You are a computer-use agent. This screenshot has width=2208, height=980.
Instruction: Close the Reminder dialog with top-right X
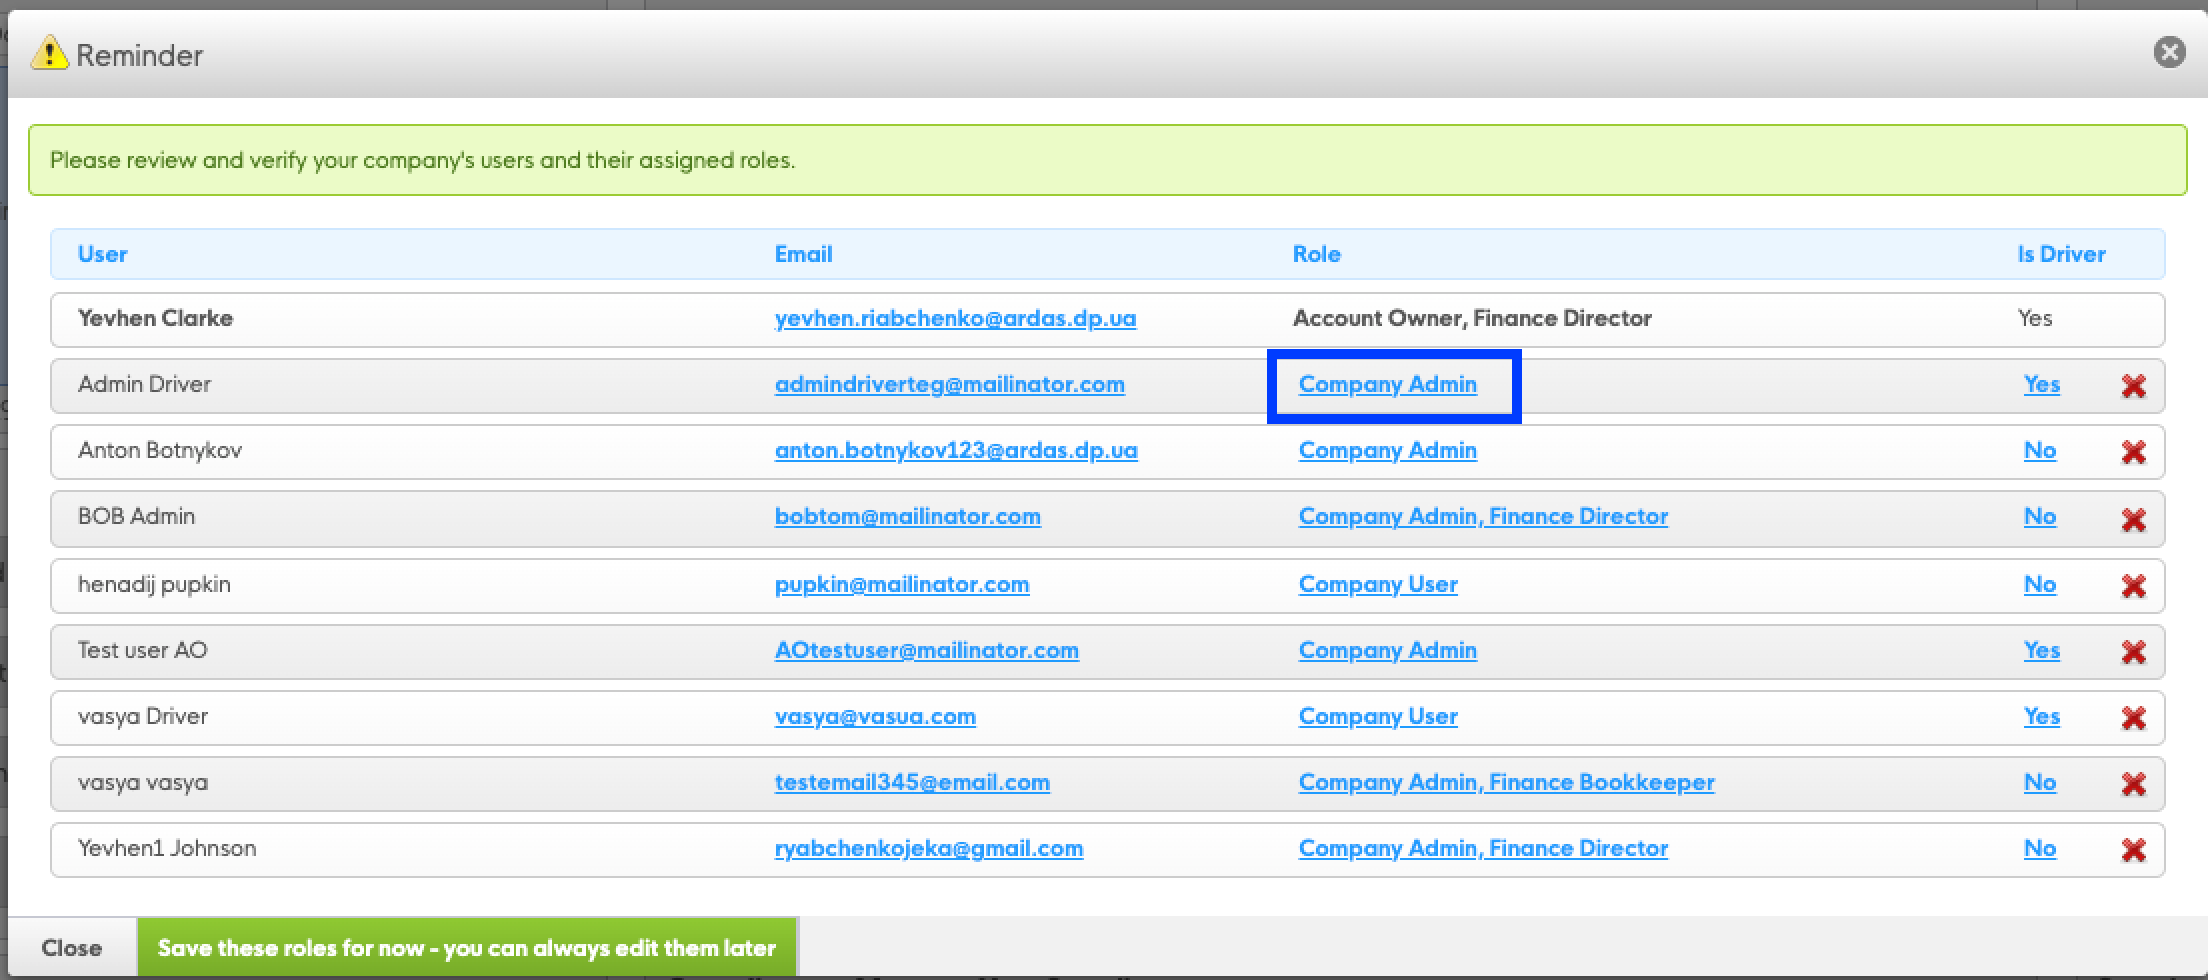[x=2169, y=52]
